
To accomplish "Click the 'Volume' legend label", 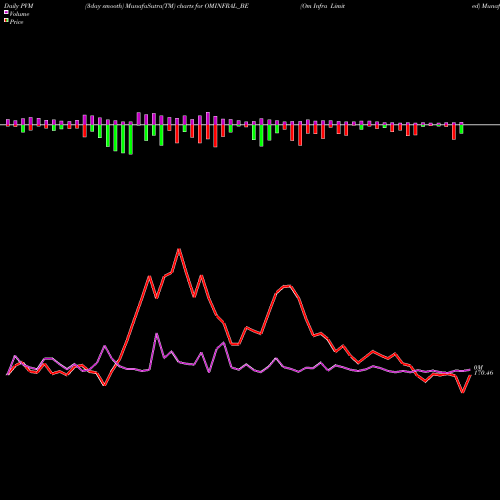I will tap(19, 14).
